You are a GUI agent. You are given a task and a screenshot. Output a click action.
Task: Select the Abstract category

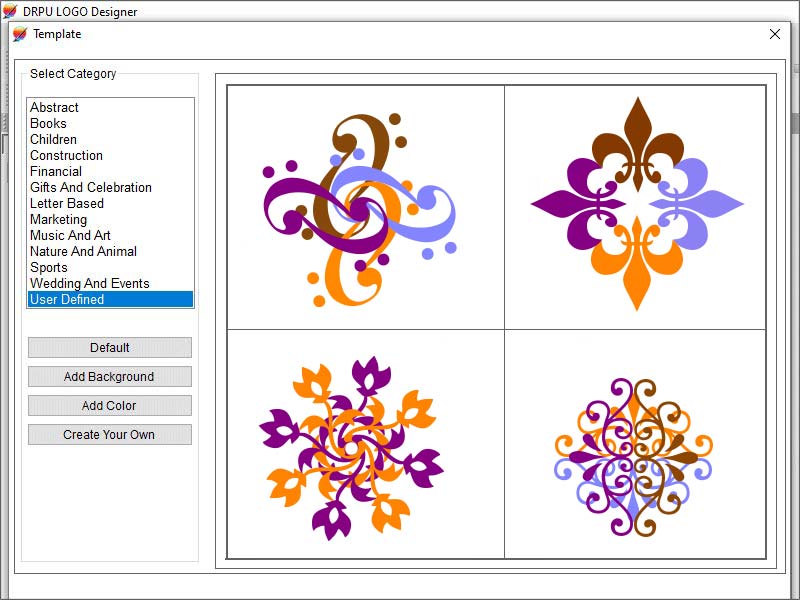[x=55, y=108]
